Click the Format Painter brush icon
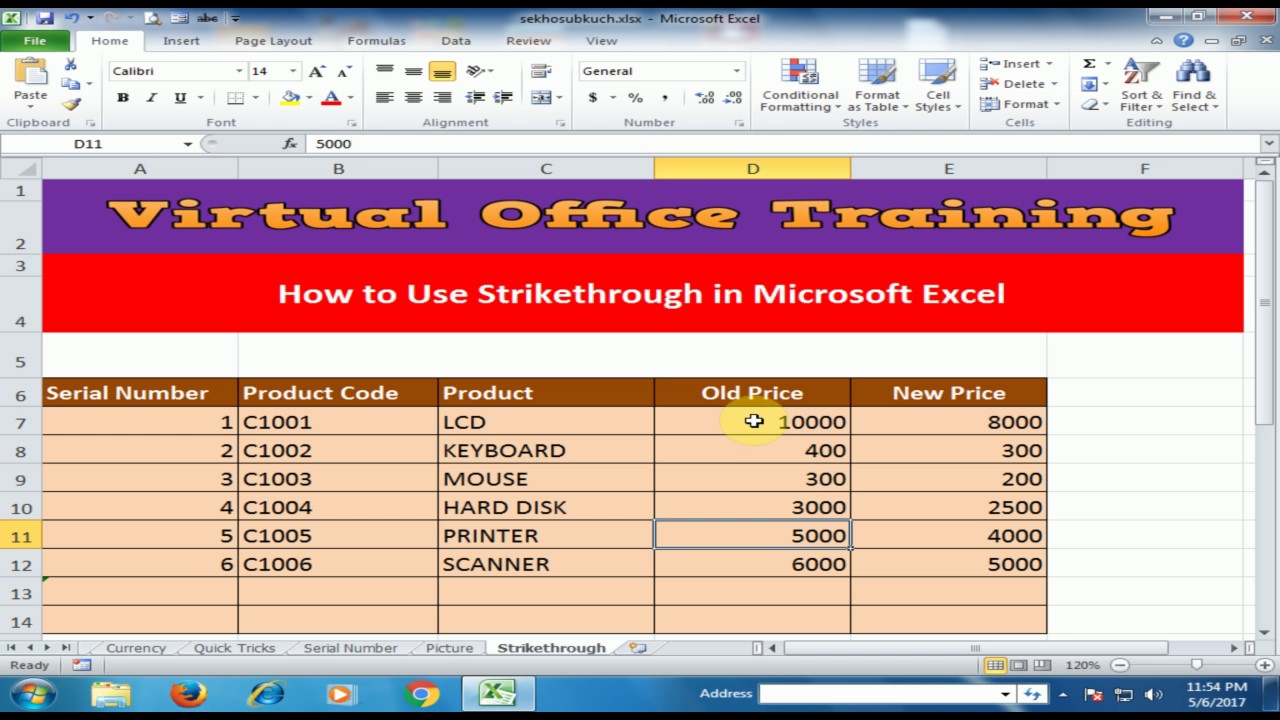 click(70, 104)
